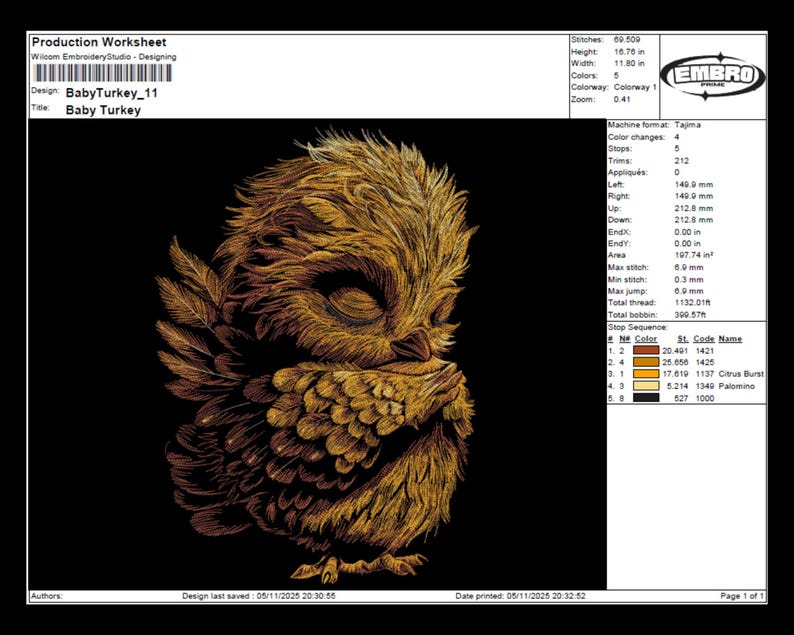
Task: Click the Baby Turkey title text
Action: 103,110
